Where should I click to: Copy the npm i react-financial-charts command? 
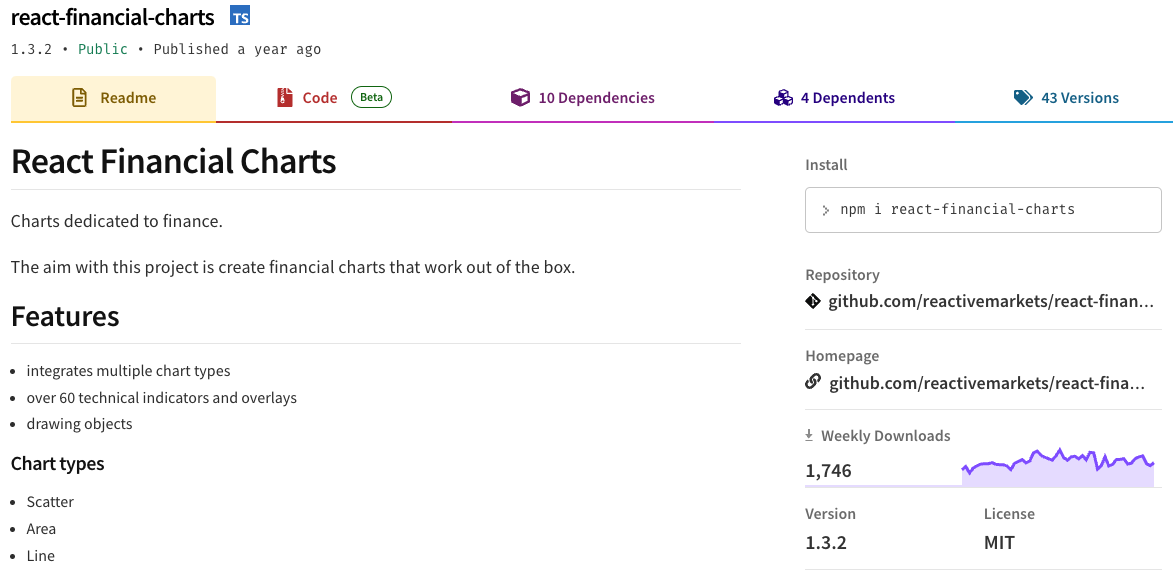983,210
